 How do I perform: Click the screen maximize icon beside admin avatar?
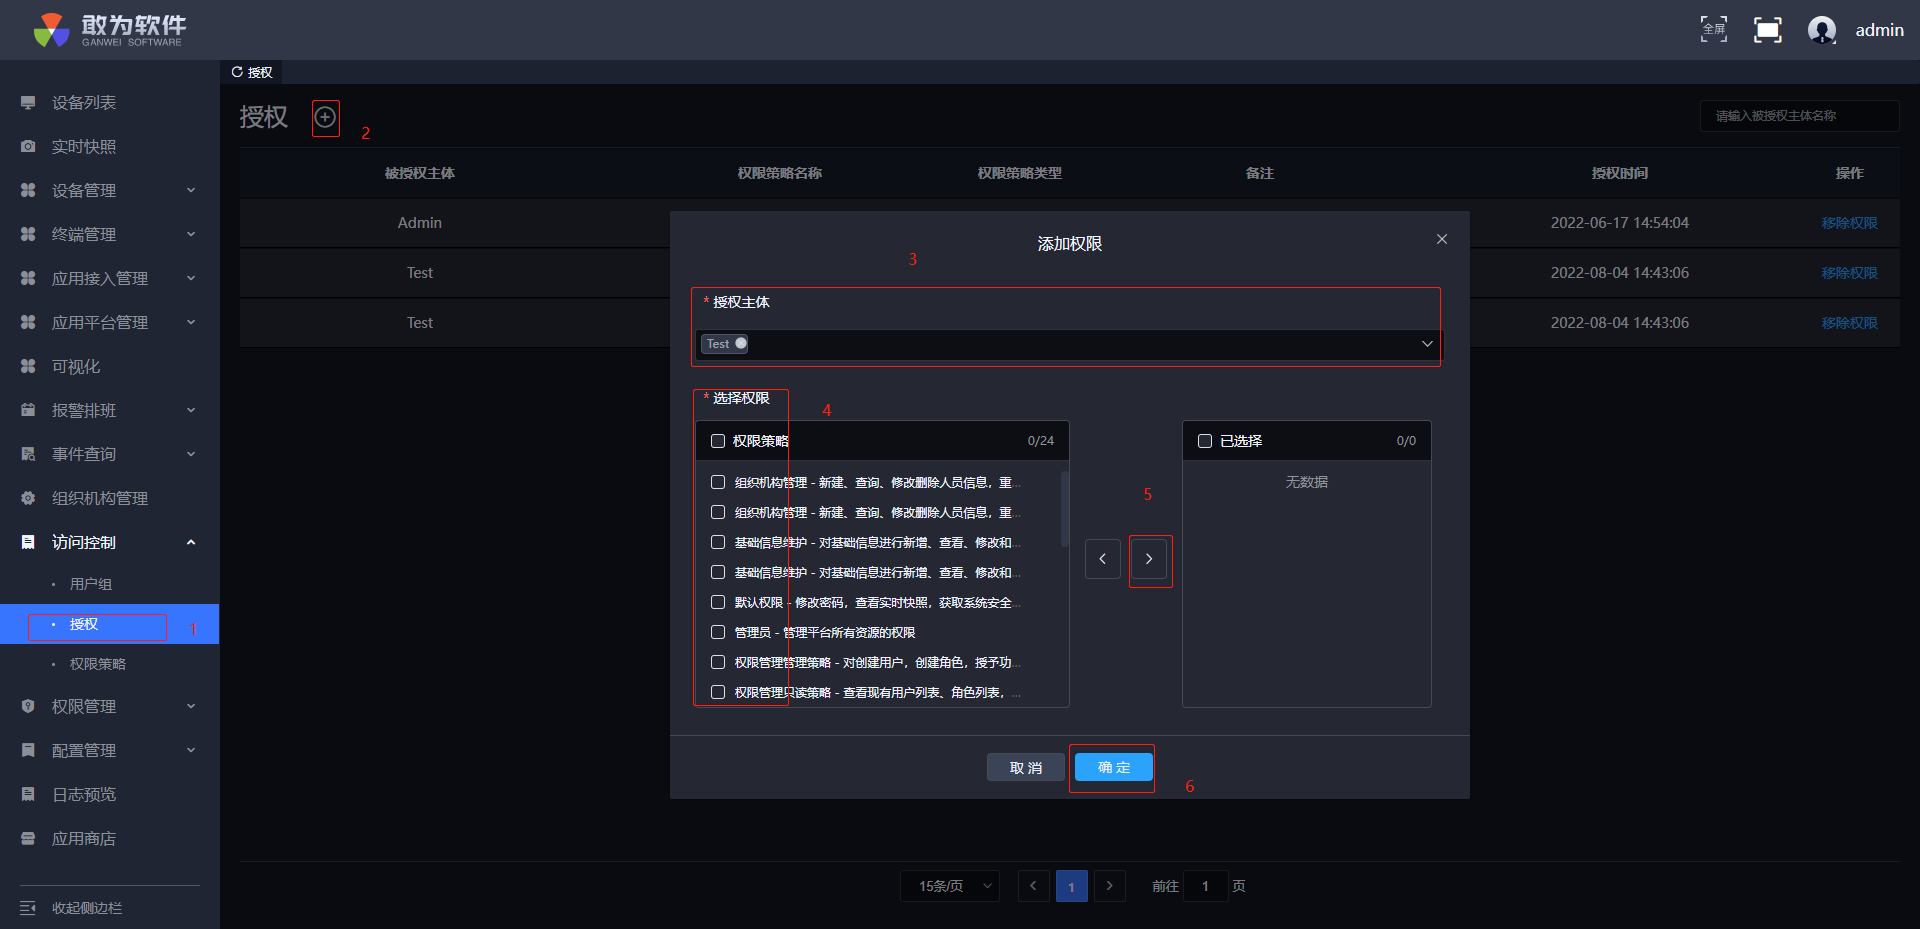[1767, 30]
